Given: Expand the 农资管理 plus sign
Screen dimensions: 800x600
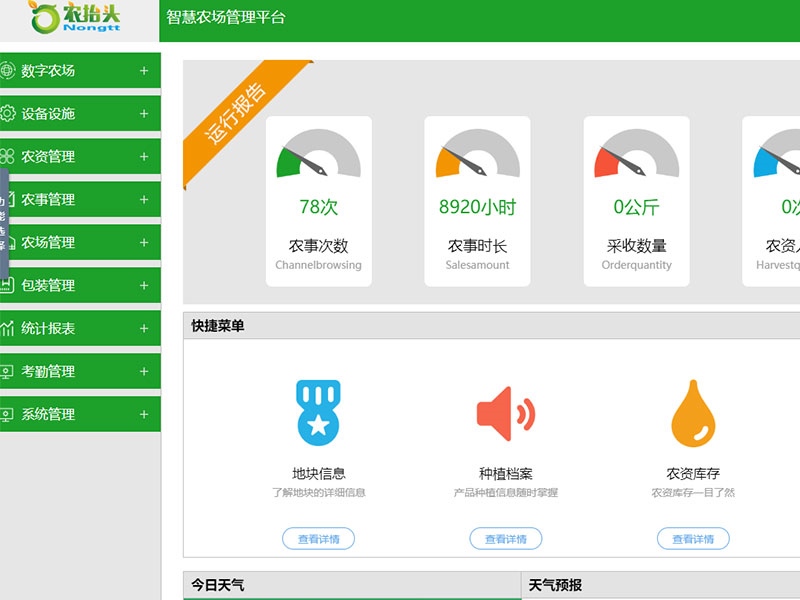Looking at the screenshot, I should [144, 157].
